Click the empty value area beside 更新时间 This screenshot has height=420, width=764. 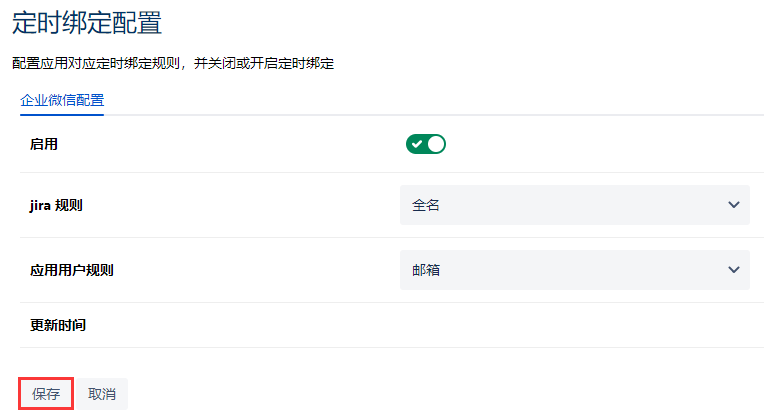pos(574,325)
